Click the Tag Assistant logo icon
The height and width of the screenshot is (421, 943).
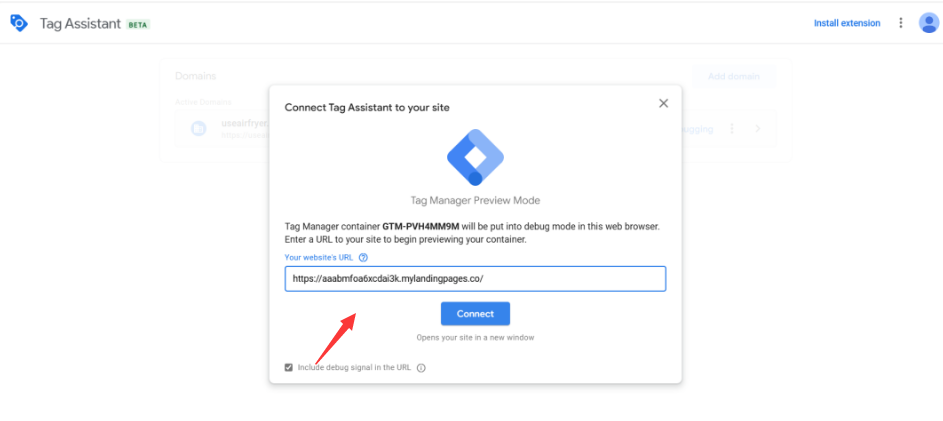[19, 22]
